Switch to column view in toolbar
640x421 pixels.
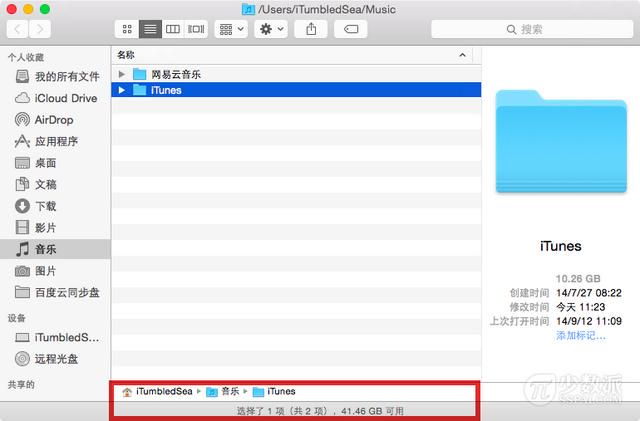pyautogui.click(x=173, y=29)
